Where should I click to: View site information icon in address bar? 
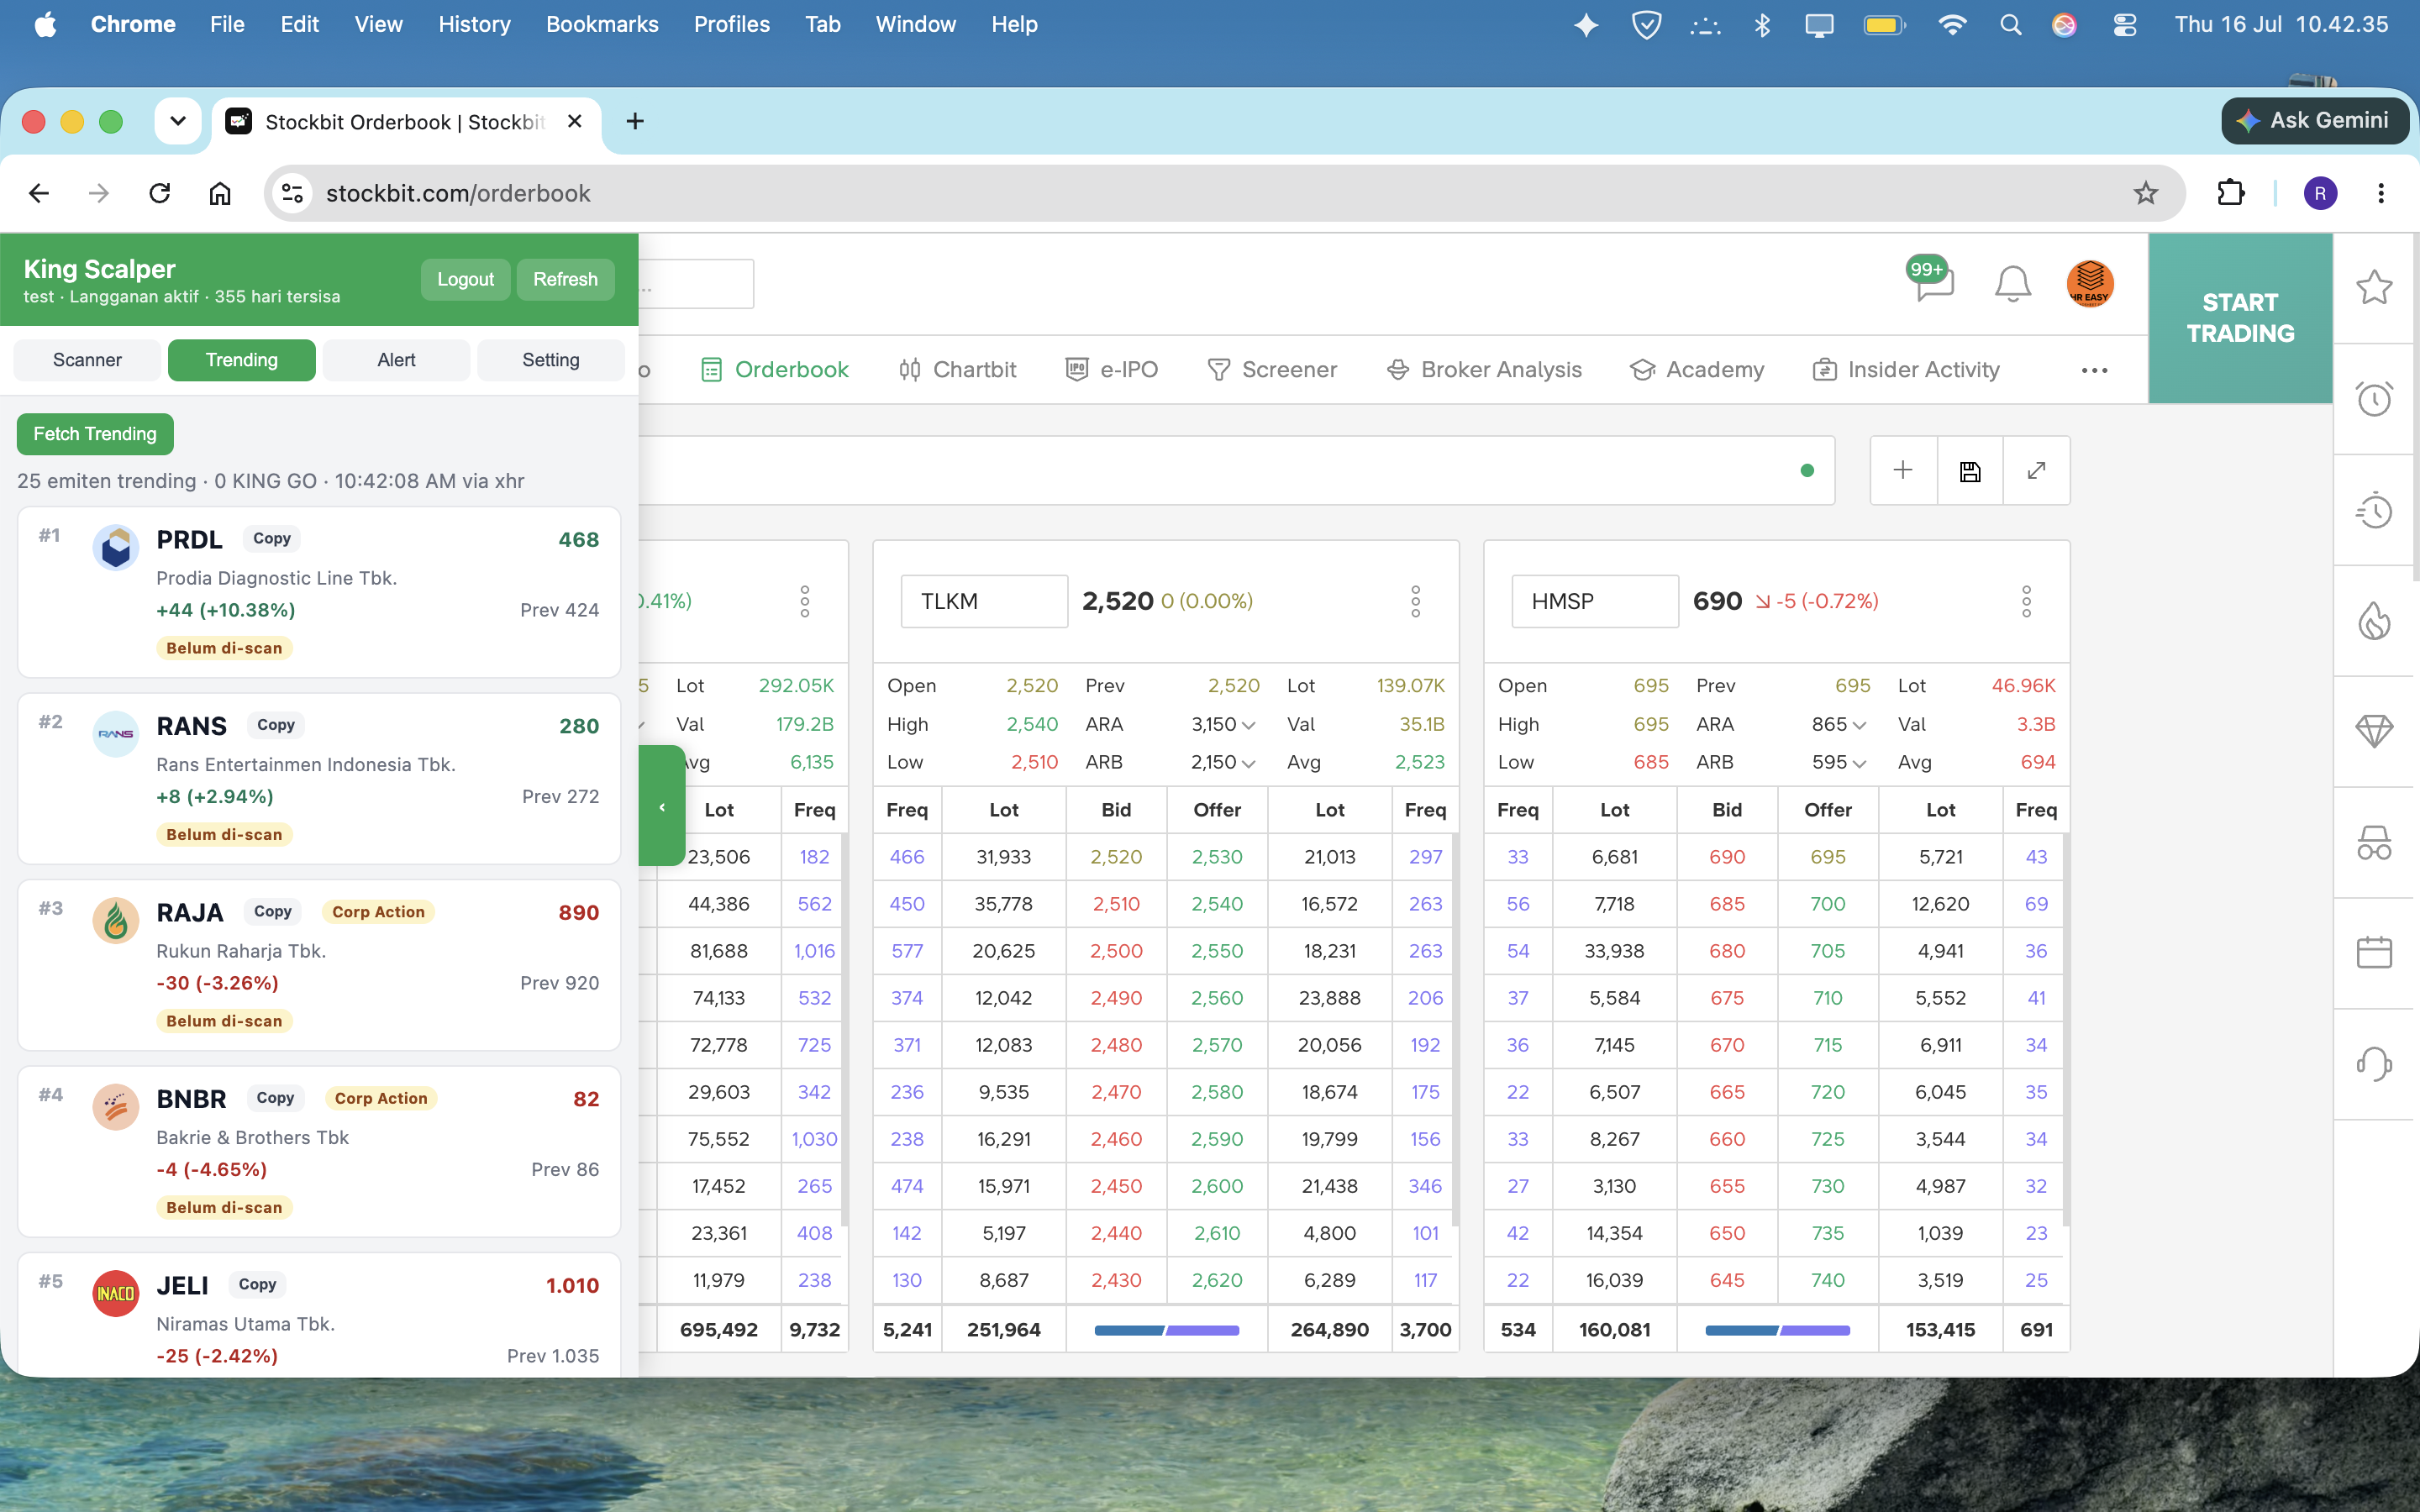point(292,193)
